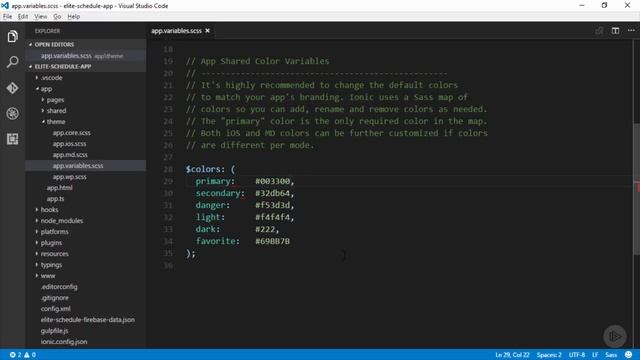The image size is (640, 360).
Task: Click the $colors variable on line 28
Action: [x=203, y=169]
